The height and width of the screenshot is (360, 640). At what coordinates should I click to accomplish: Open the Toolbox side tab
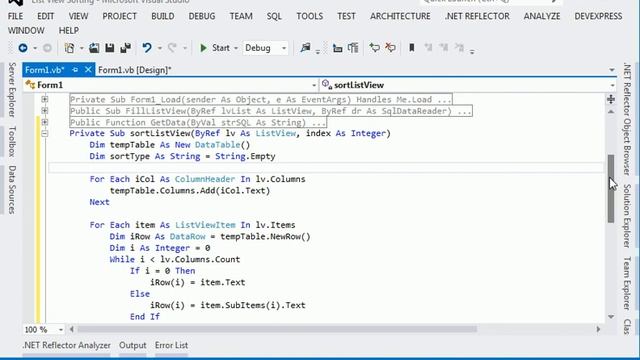click(x=12, y=142)
